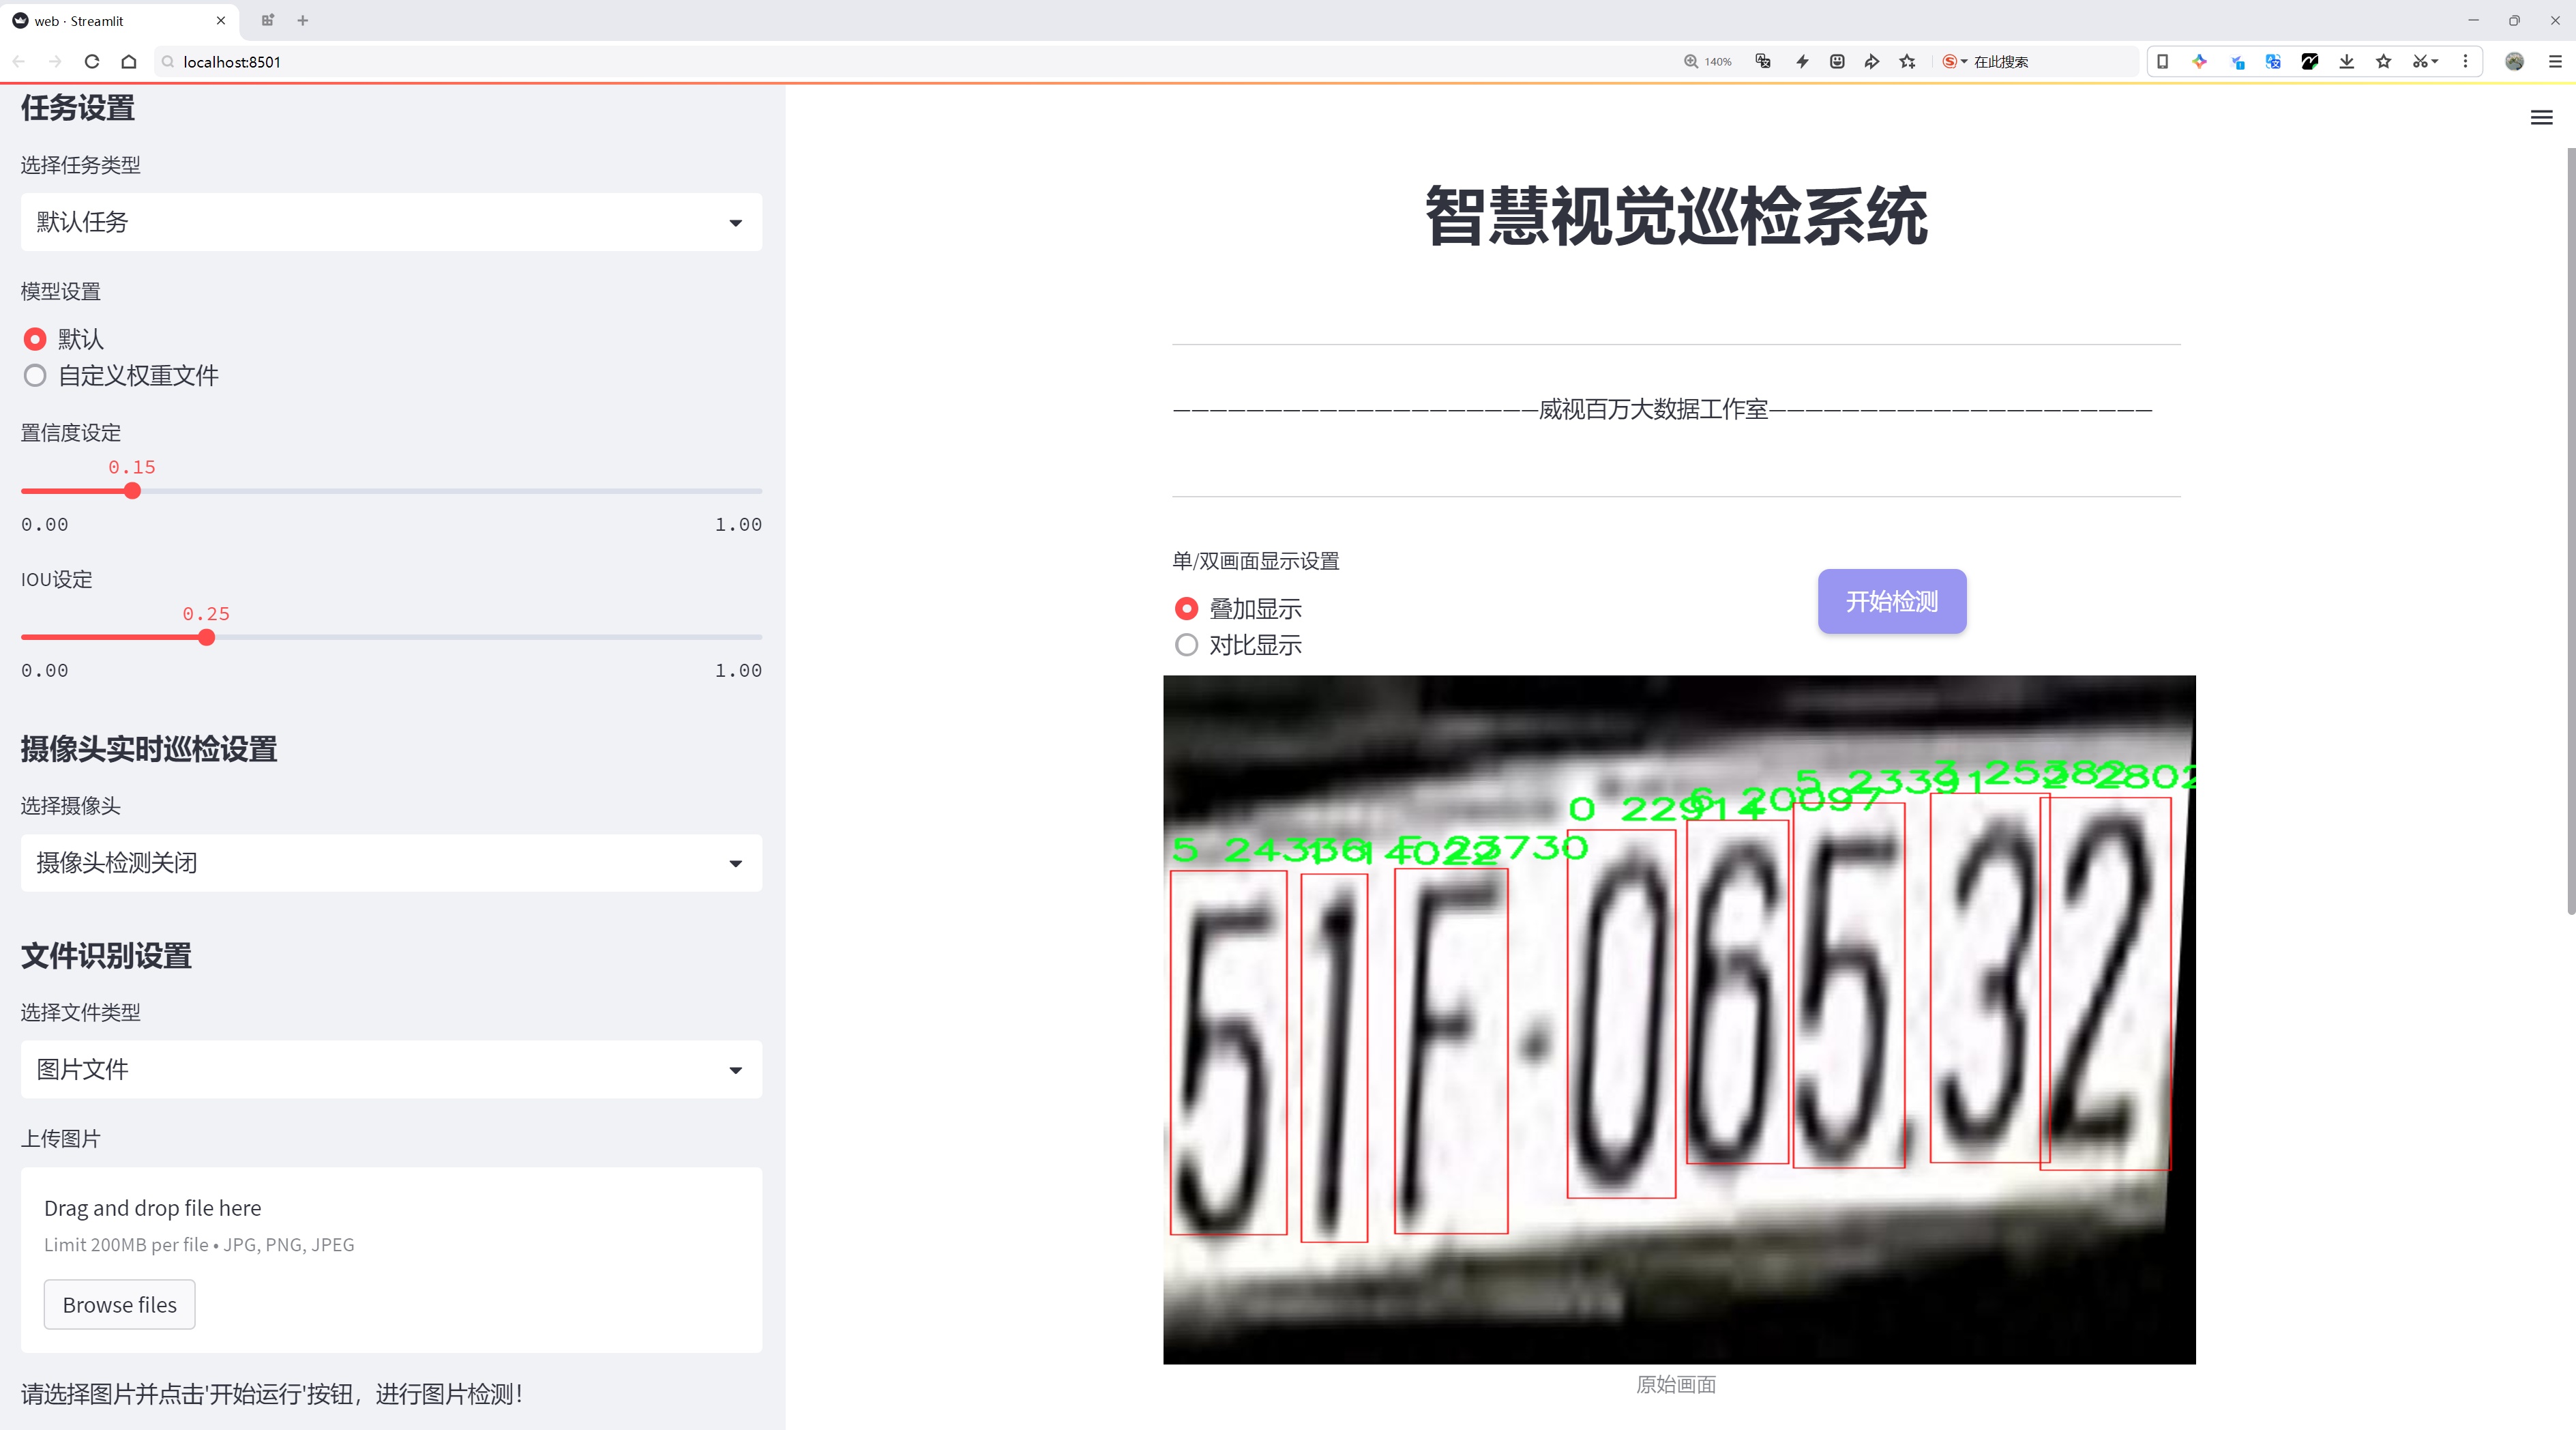Select the 默认 model radio button
The width and height of the screenshot is (2576, 1430).
pyautogui.click(x=35, y=339)
